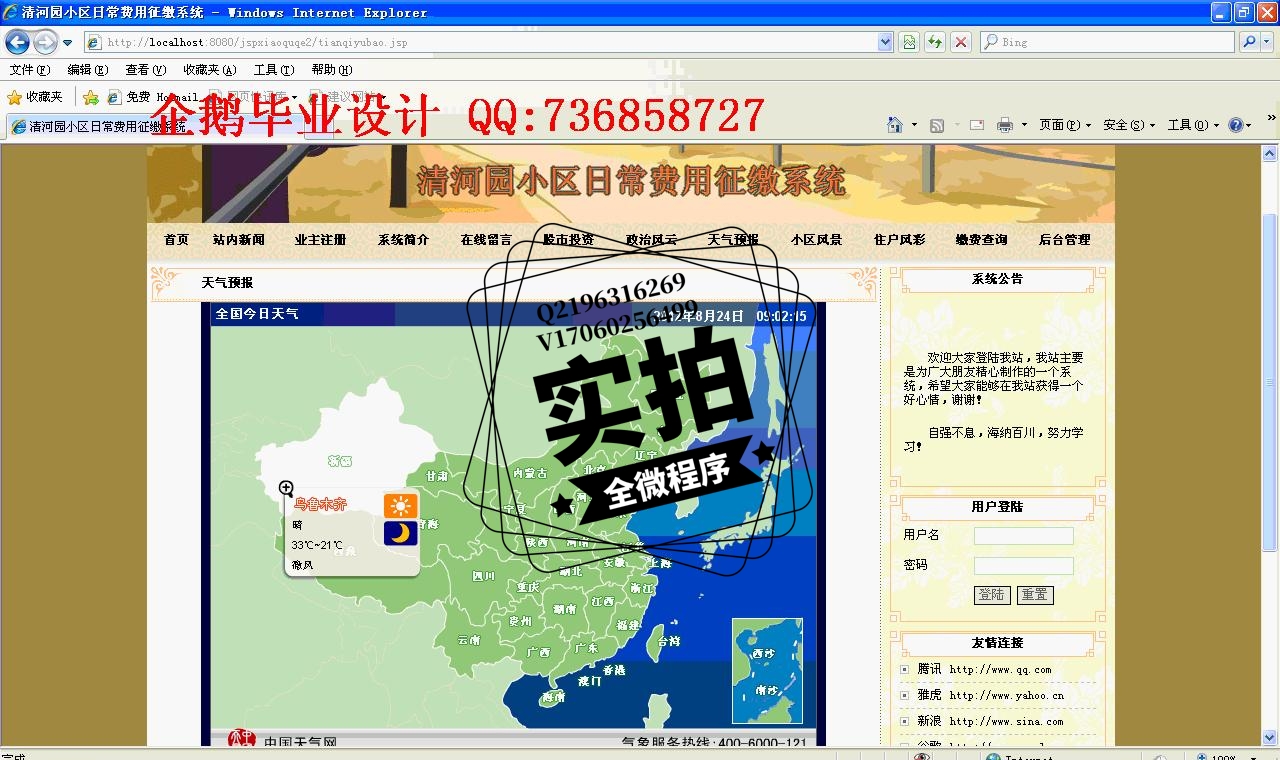This screenshot has height=760, width=1280.
Task: Click the 用户名 input field
Action: click(1023, 536)
